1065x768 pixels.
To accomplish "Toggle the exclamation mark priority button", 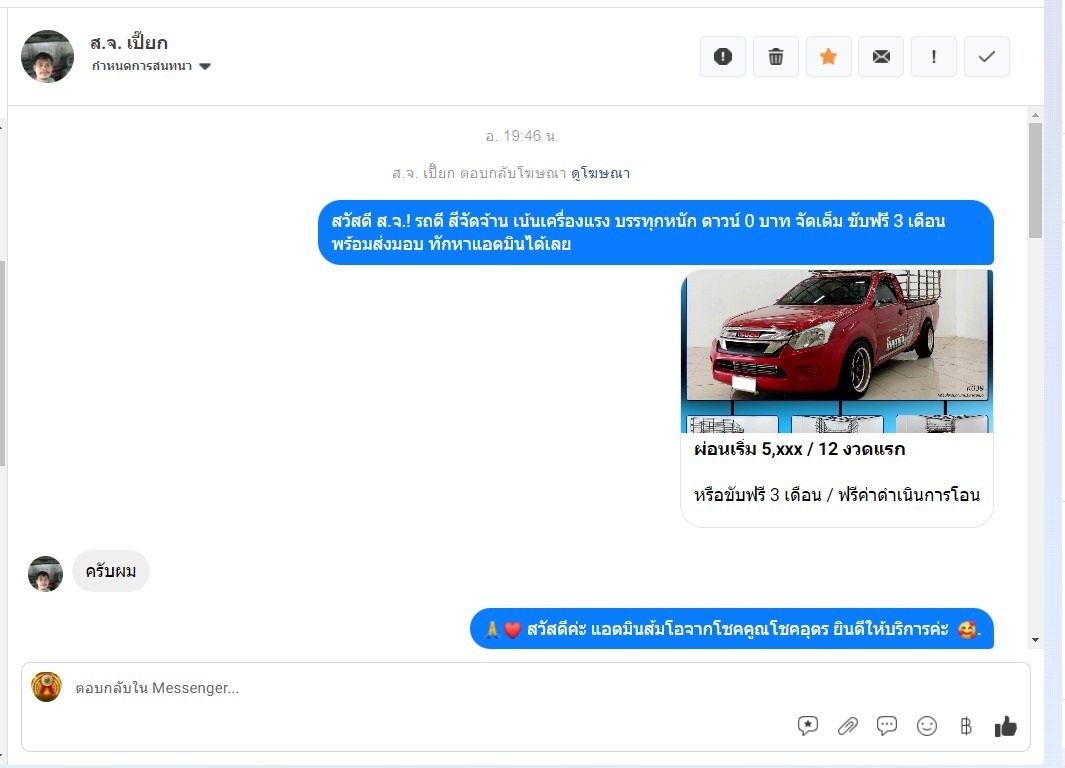I will [x=934, y=57].
